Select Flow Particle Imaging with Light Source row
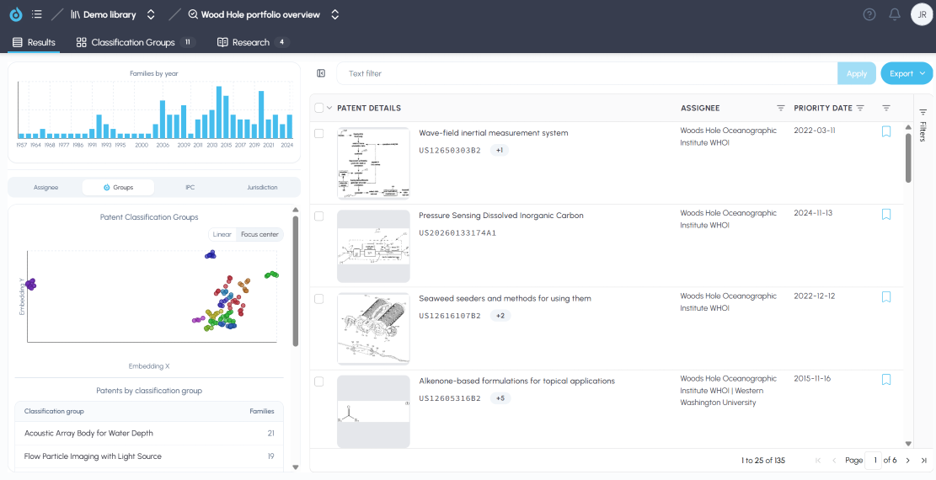This screenshot has height=480, width=936. pos(149,456)
